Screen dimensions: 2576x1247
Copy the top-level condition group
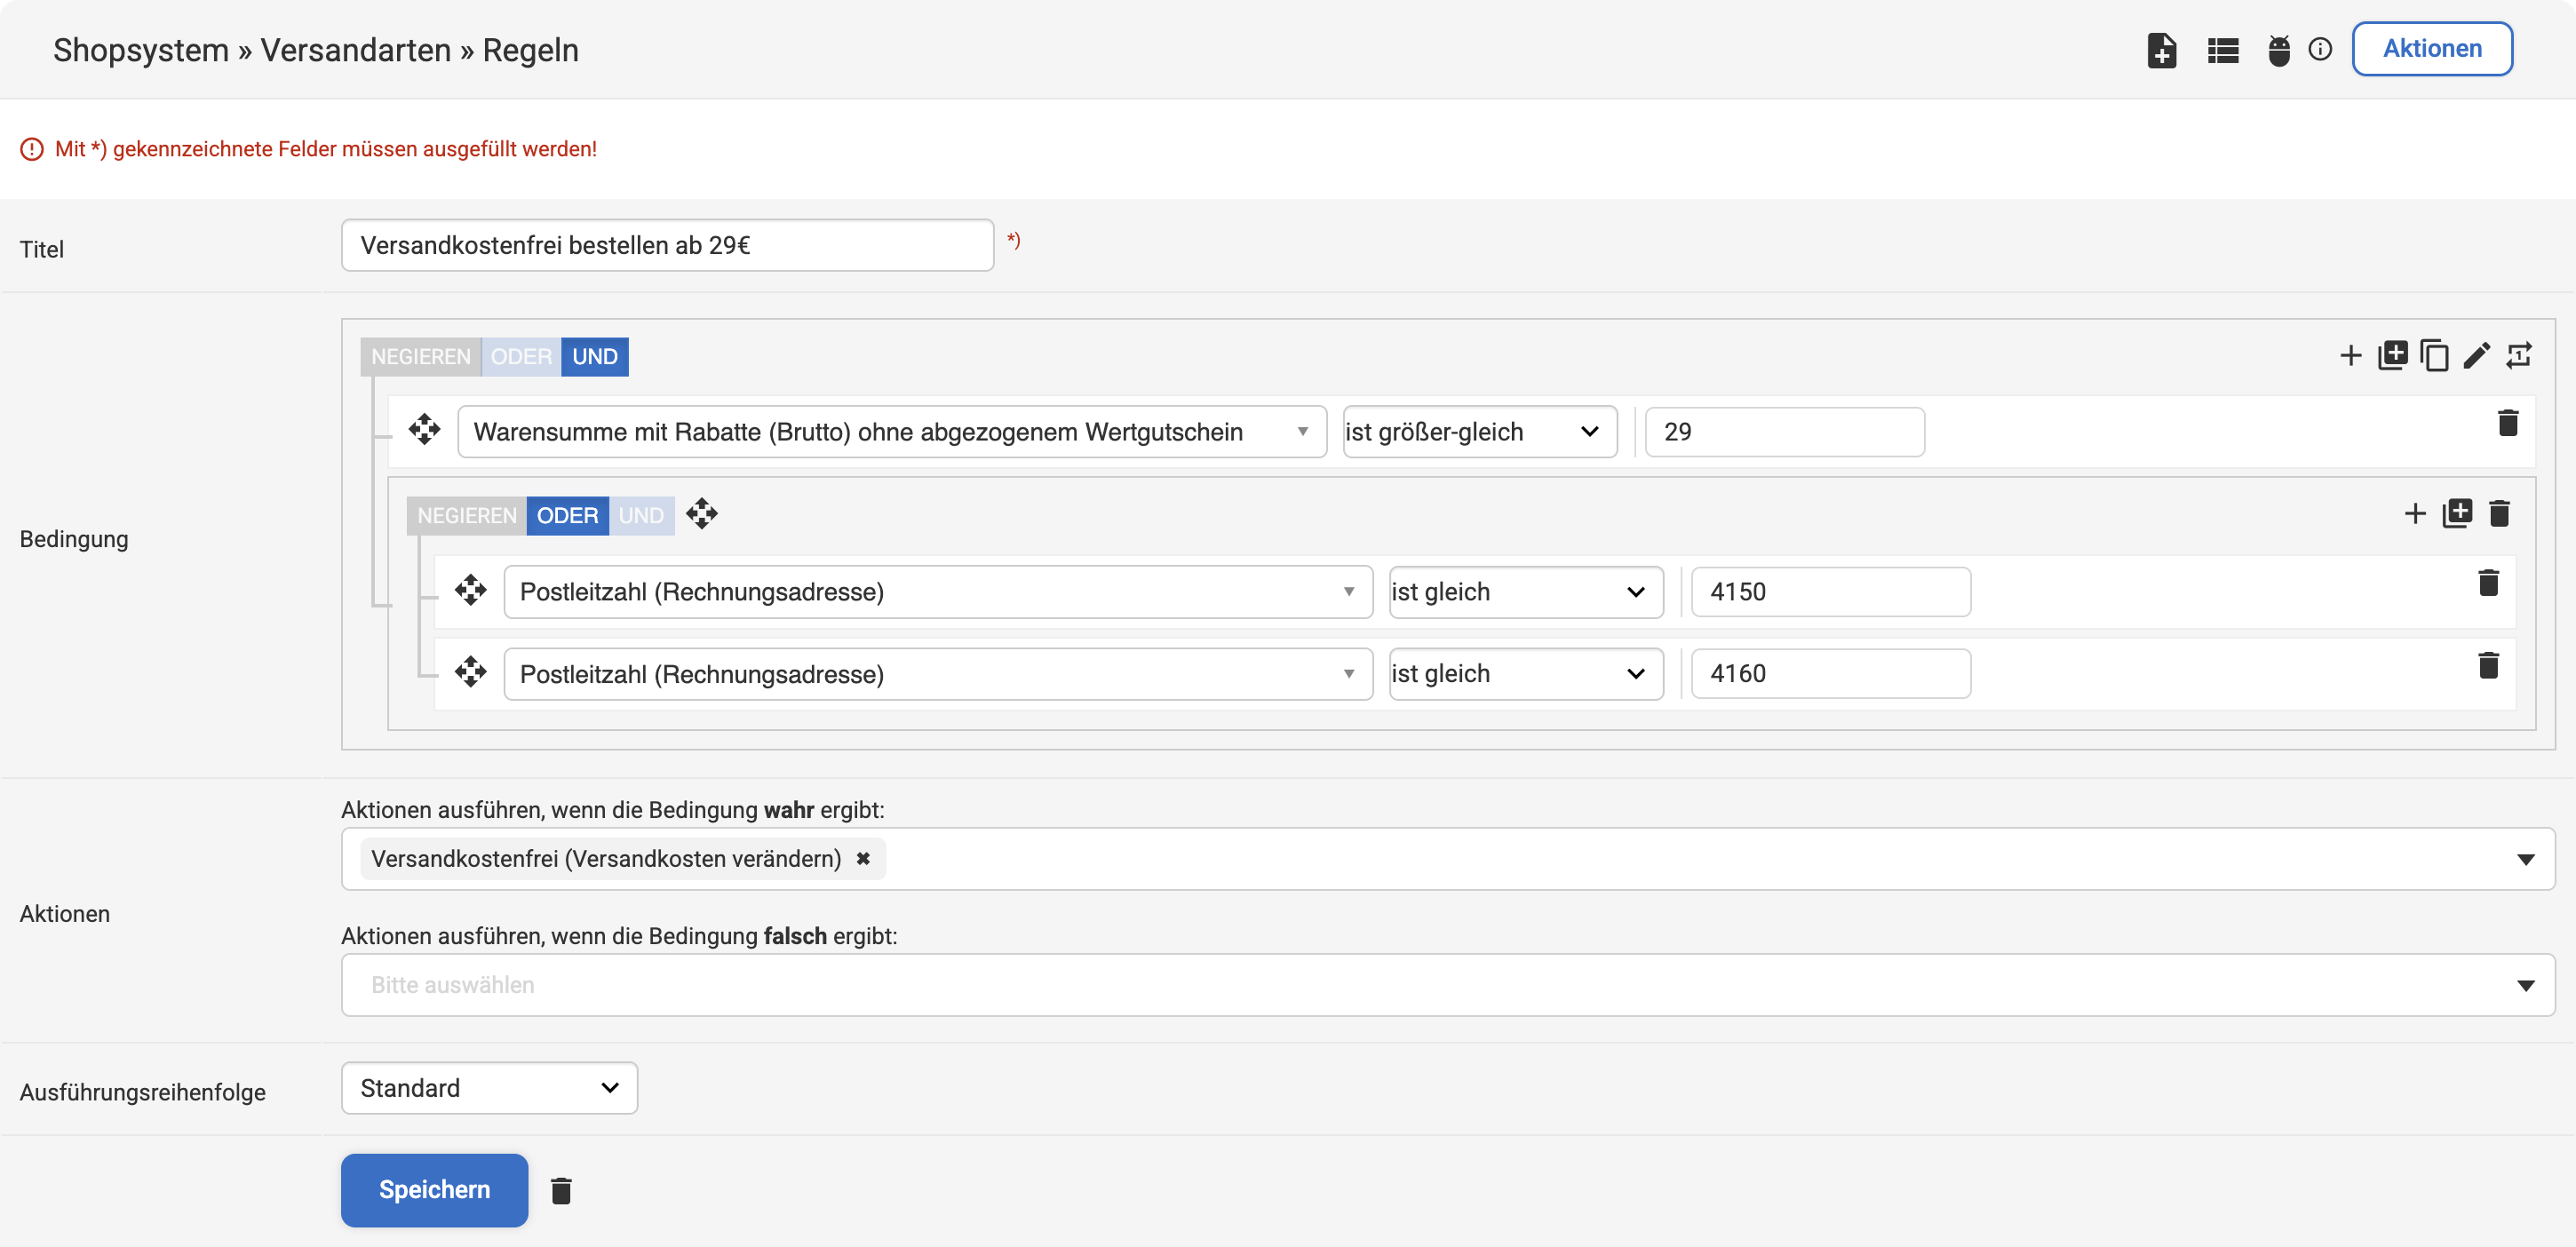pos(2434,355)
